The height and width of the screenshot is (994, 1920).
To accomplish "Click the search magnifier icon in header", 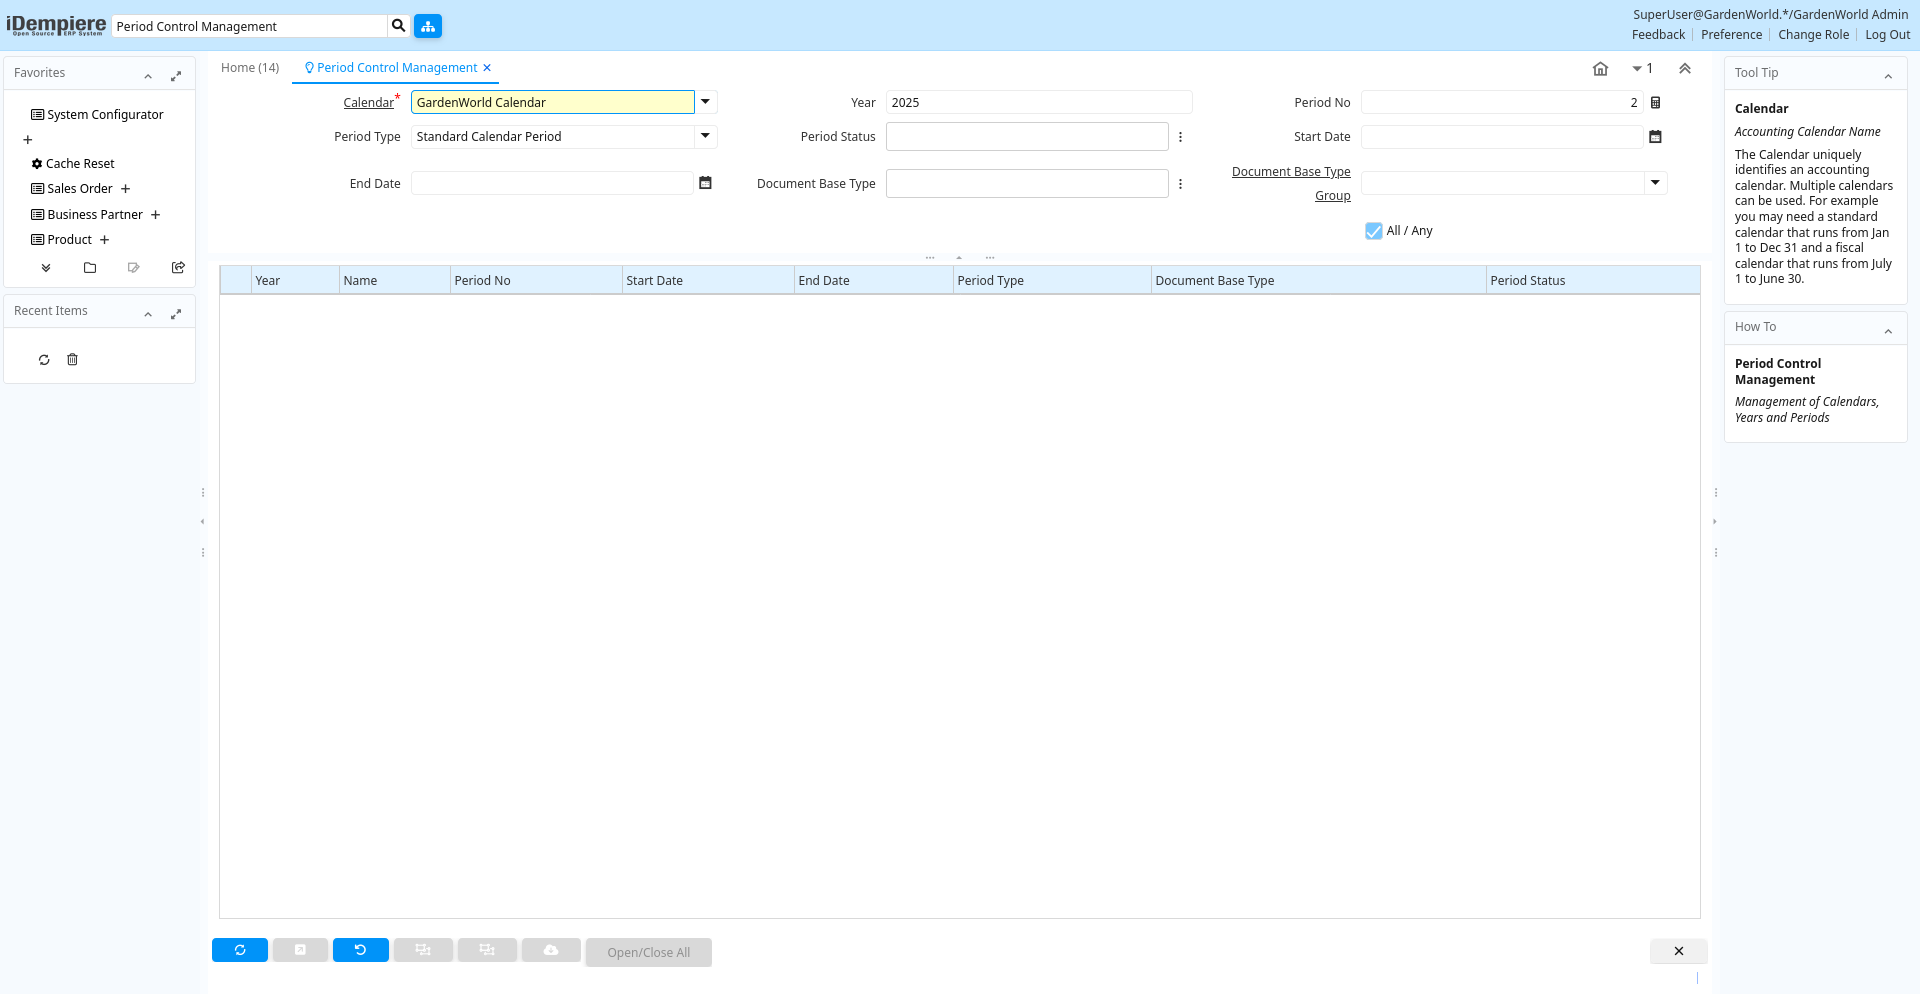I will pyautogui.click(x=398, y=26).
